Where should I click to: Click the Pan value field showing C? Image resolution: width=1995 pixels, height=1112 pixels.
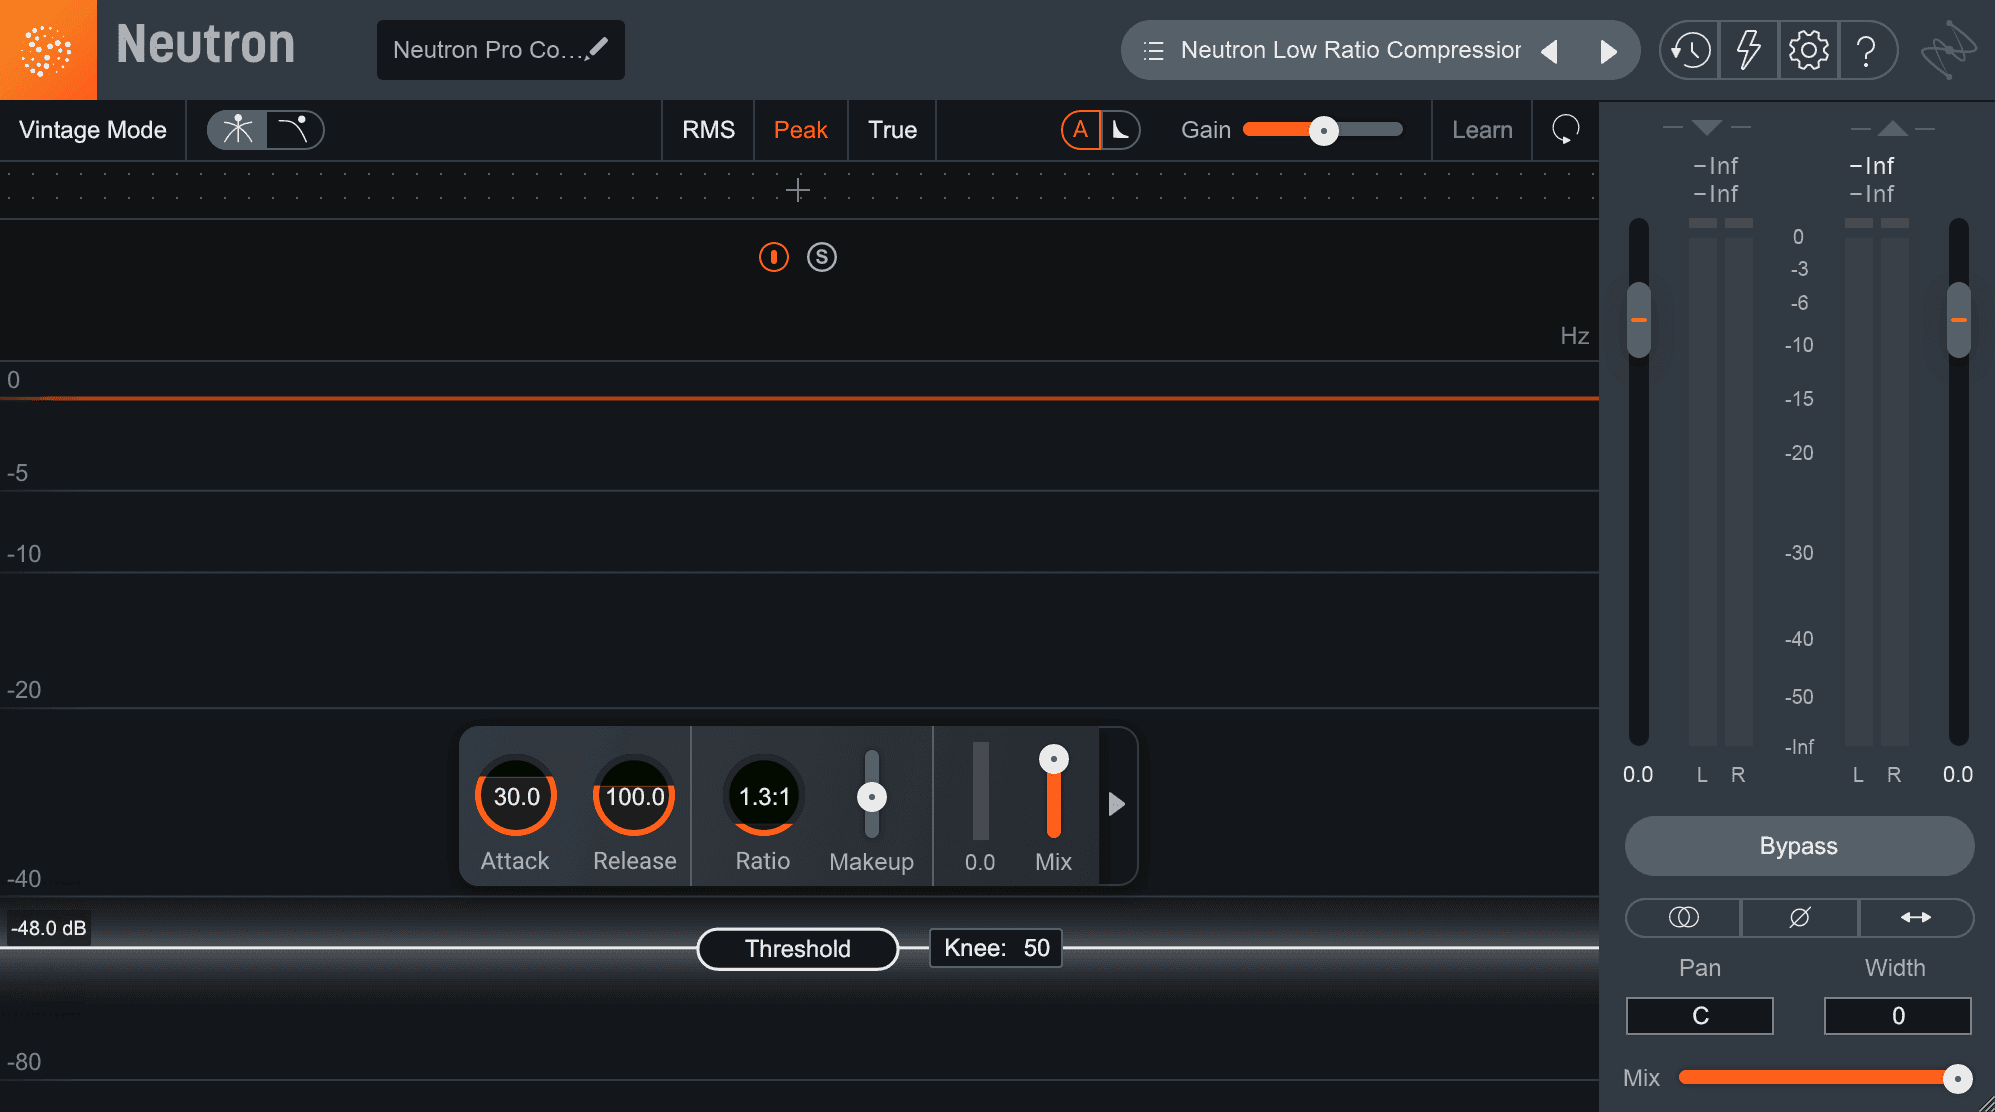[x=1700, y=1016]
